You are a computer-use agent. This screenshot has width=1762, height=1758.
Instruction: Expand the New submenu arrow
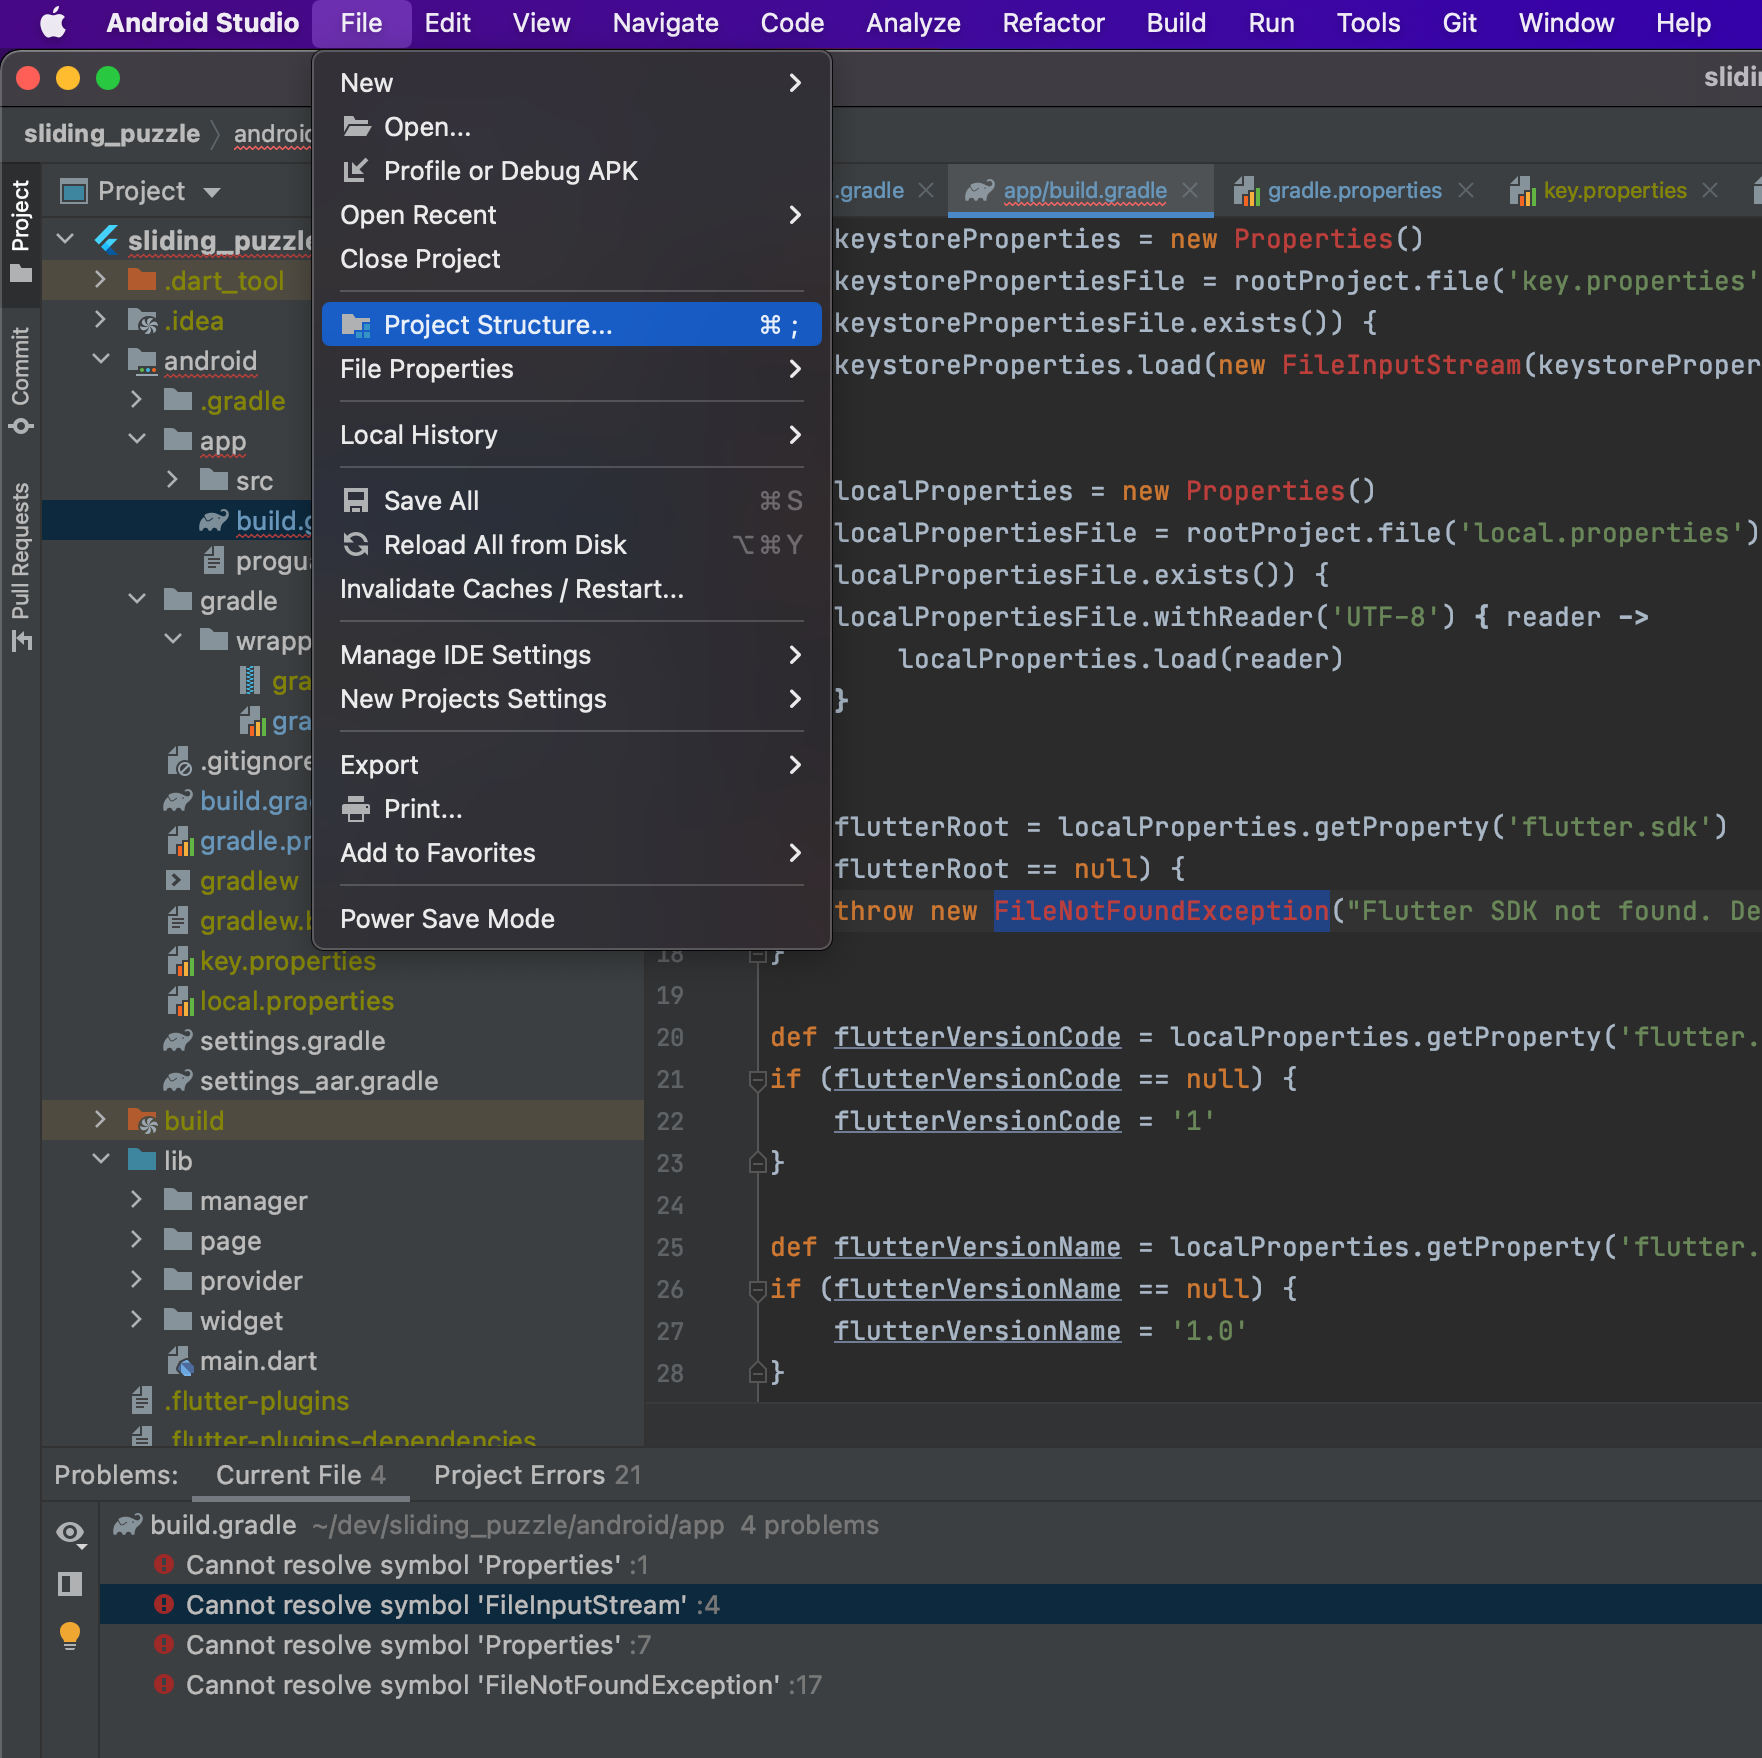795,83
